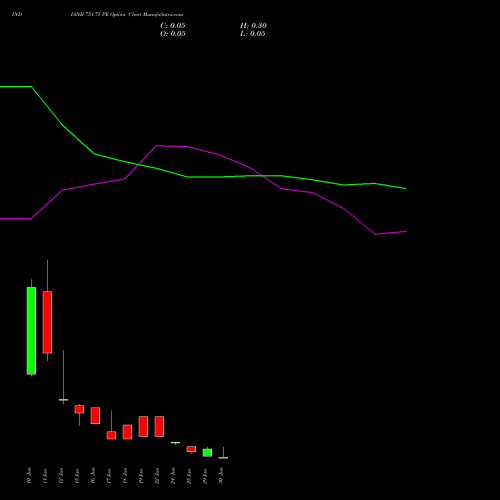
Task: Select the tallest red candlestick
Action: [x=47, y=322]
